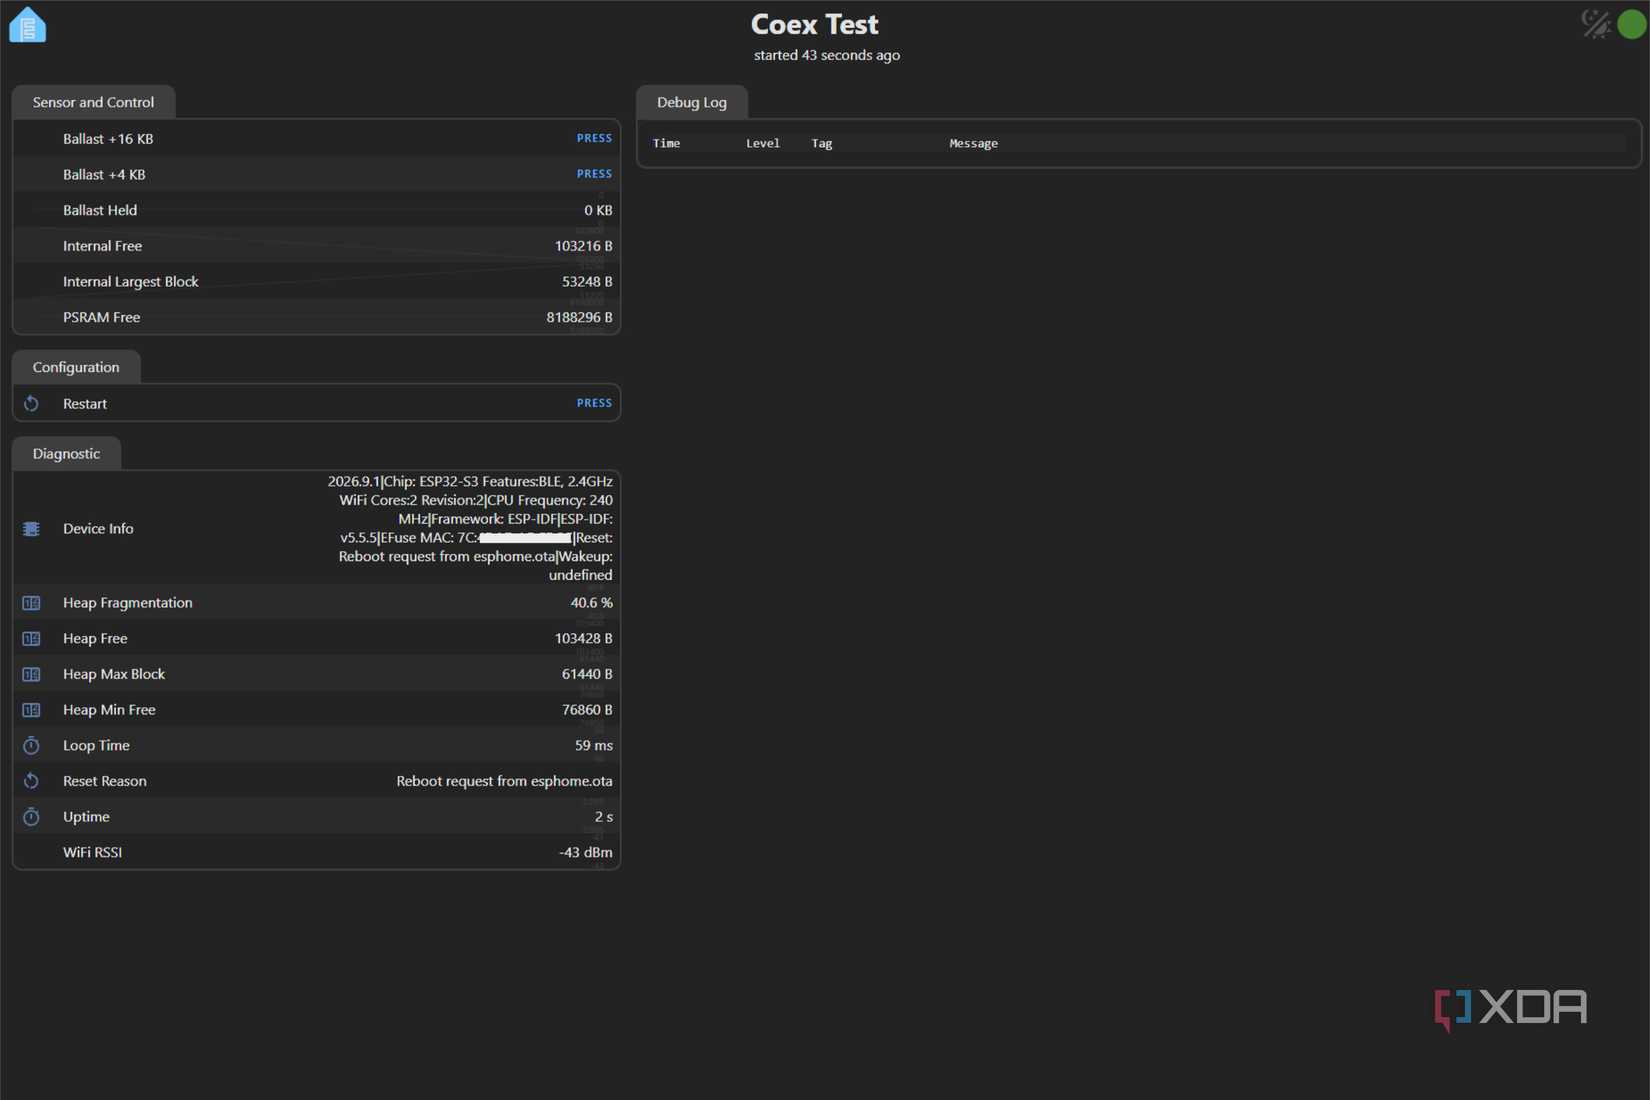Select the Debug Log tab
Screen dimensions: 1650x1100
(692, 102)
